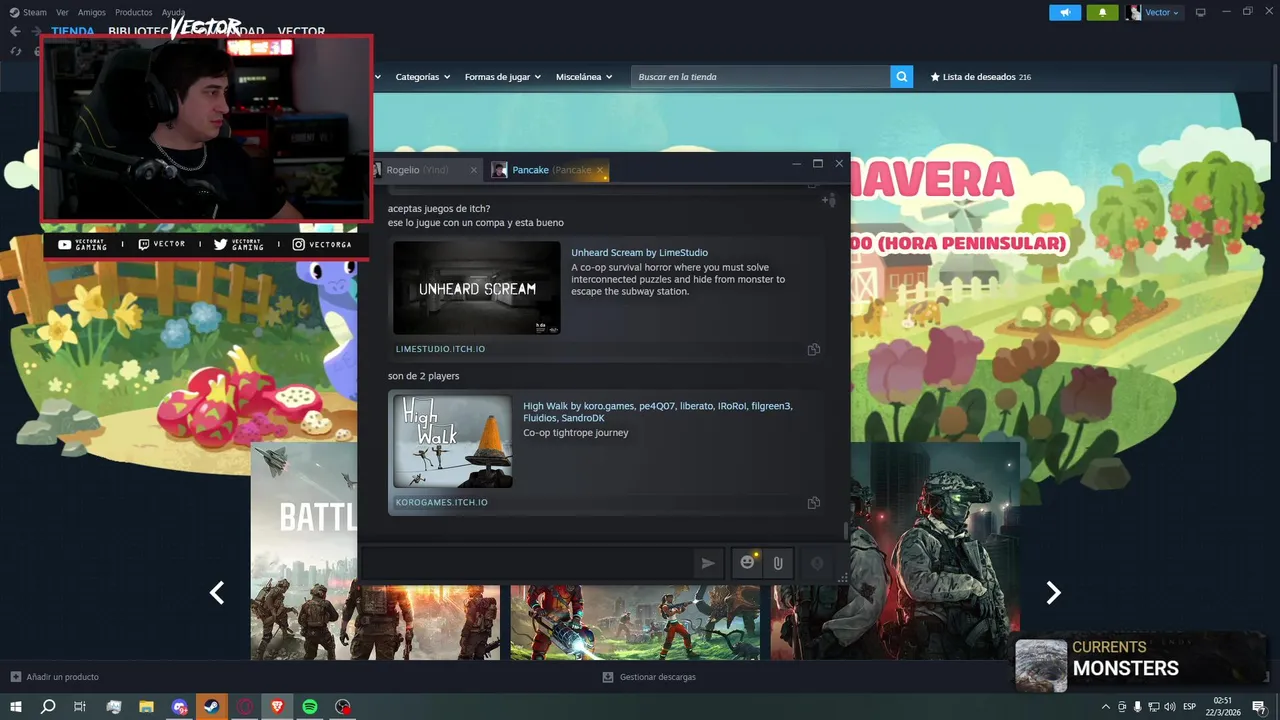Expand the Categorías dropdown menu
Viewport: 1280px width, 720px height.
(423, 77)
